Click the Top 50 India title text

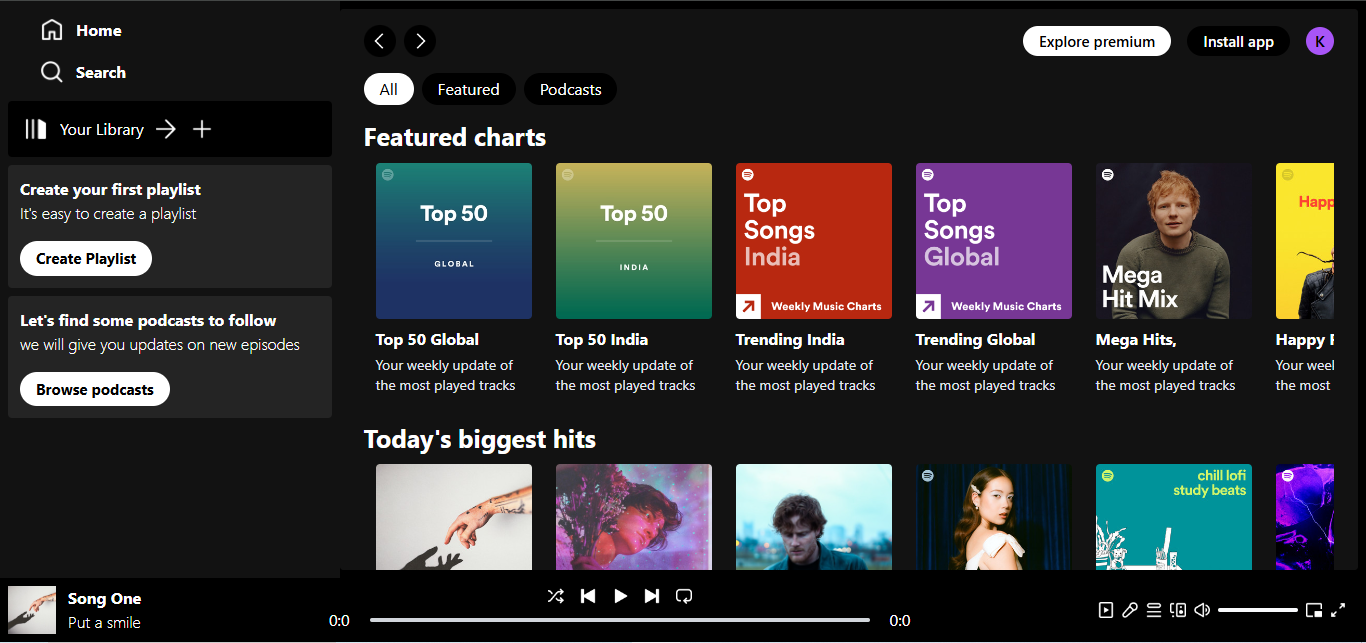(602, 339)
